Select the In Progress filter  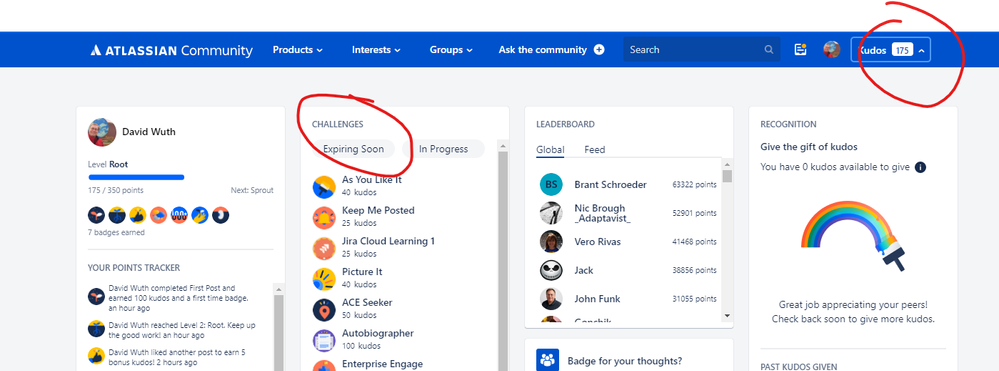point(443,149)
